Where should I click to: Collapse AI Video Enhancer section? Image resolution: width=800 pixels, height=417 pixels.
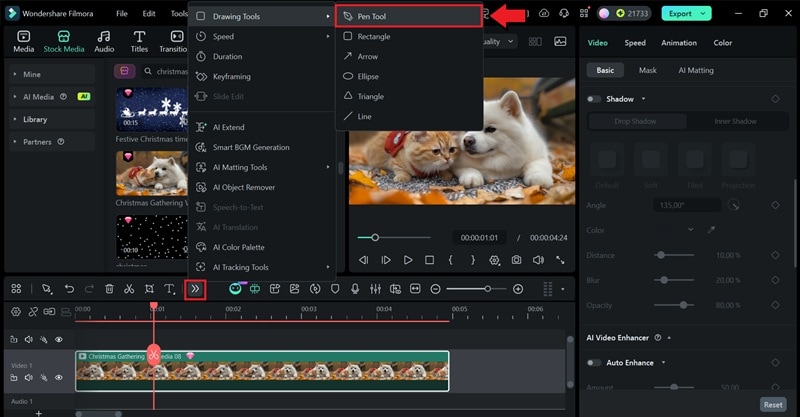pos(669,338)
